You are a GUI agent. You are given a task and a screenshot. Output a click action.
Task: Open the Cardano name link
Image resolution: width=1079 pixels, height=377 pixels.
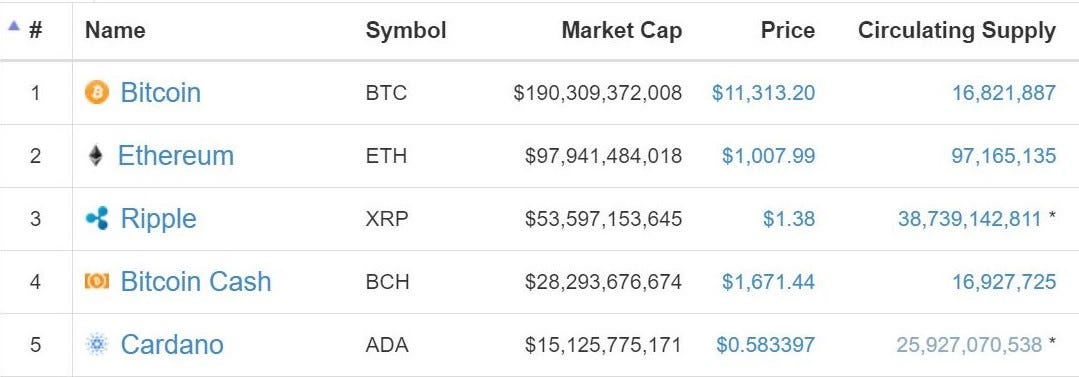(172, 344)
